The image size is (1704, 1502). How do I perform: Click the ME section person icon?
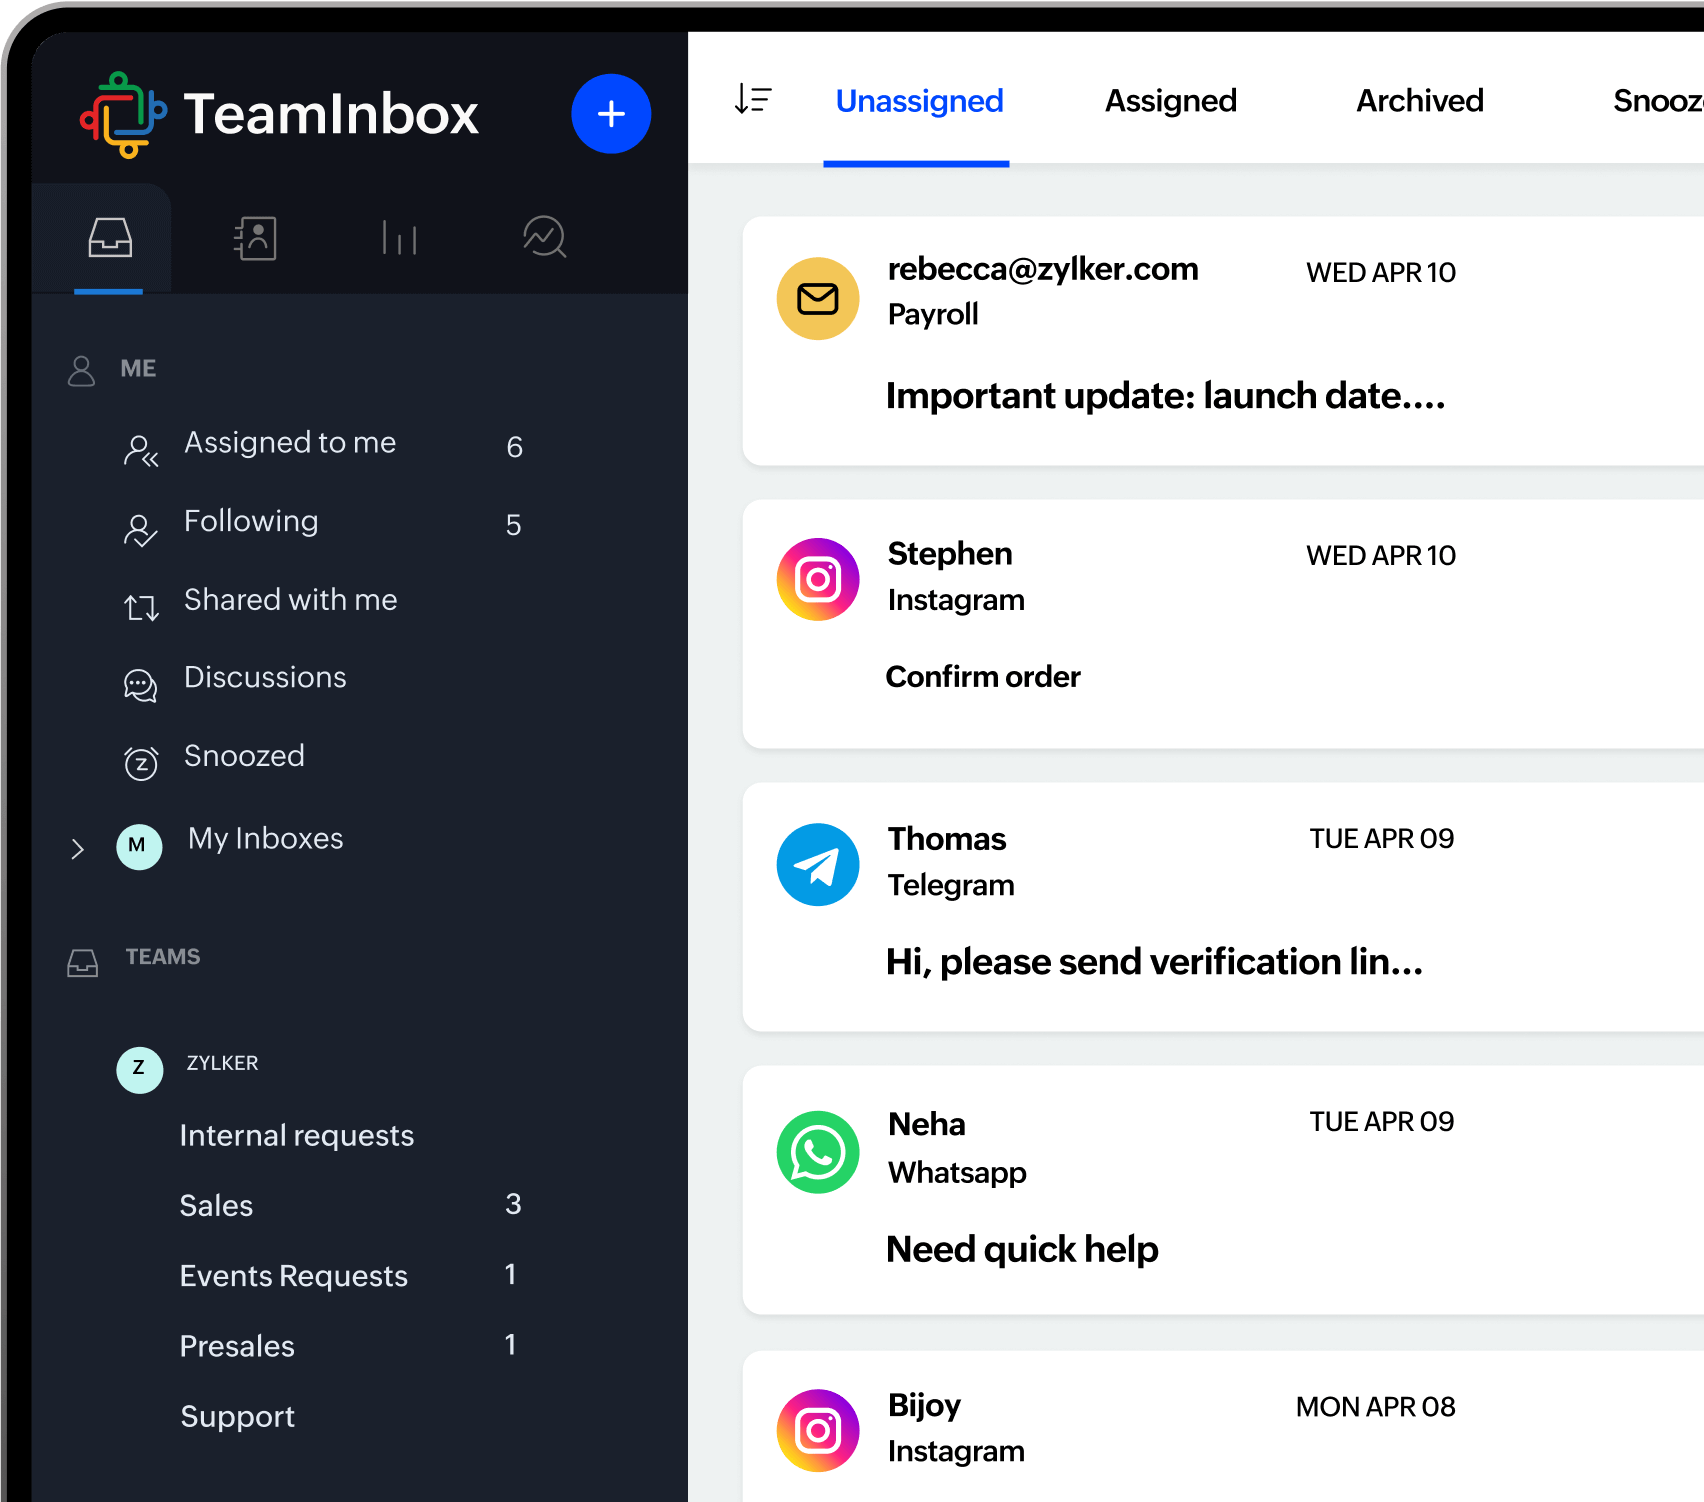point(81,371)
